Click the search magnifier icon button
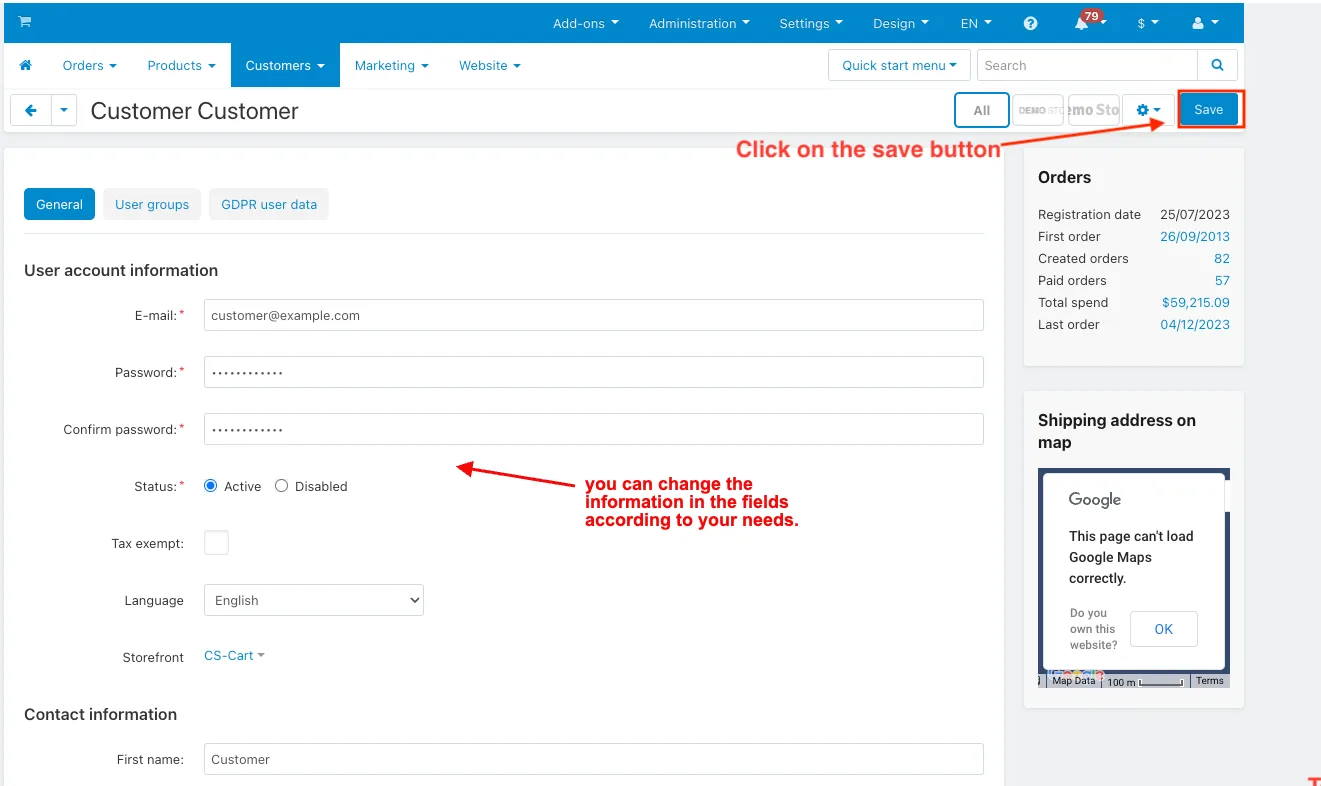This screenshot has width=1321, height=786. pyautogui.click(x=1217, y=65)
